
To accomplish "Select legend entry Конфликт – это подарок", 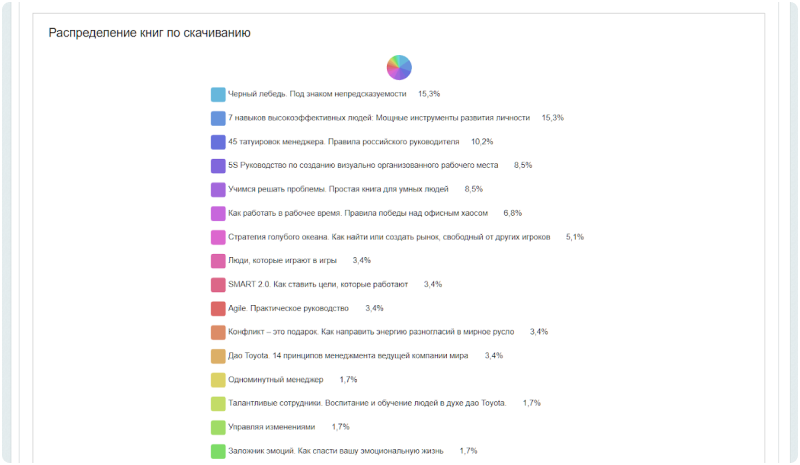I will pos(371,332).
